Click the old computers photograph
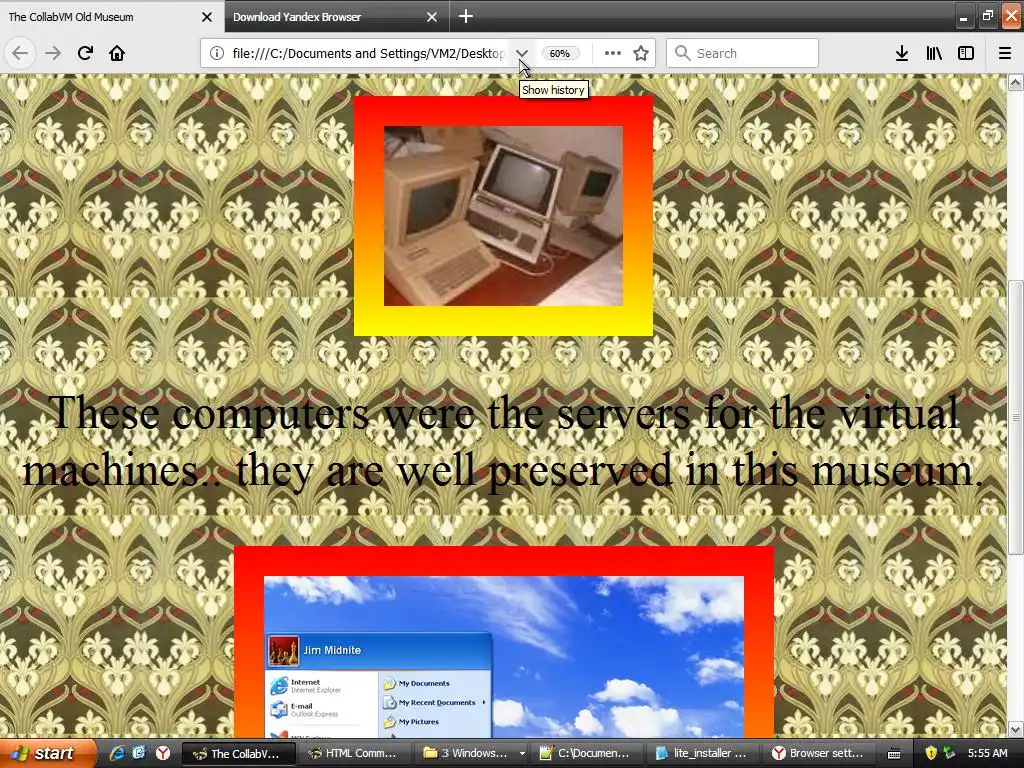 [x=503, y=216]
